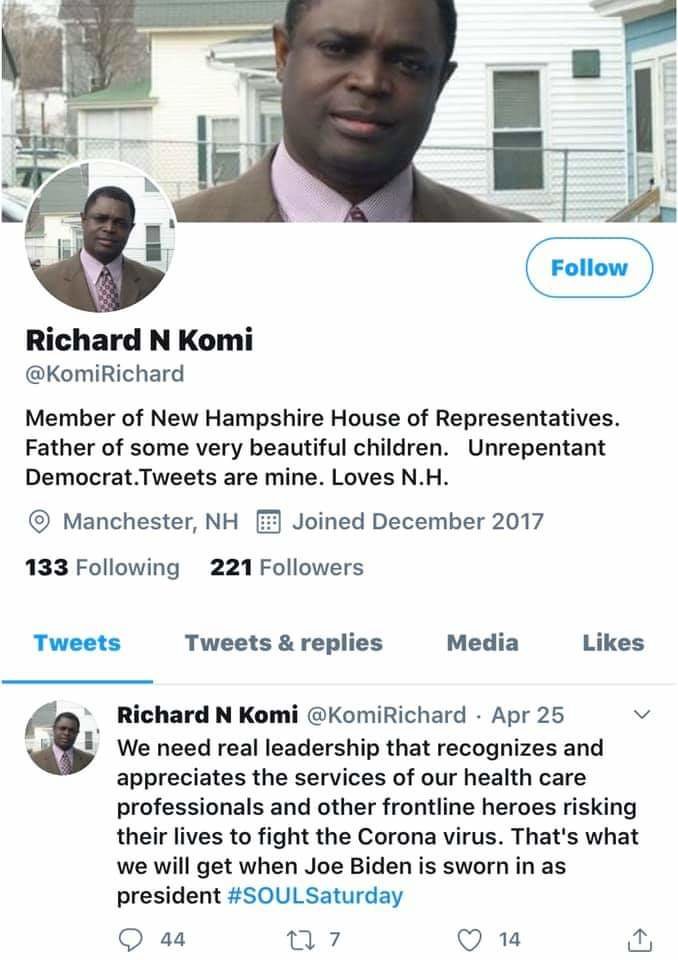
Task: Tap the share upload icon
Action: click(637, 940)
